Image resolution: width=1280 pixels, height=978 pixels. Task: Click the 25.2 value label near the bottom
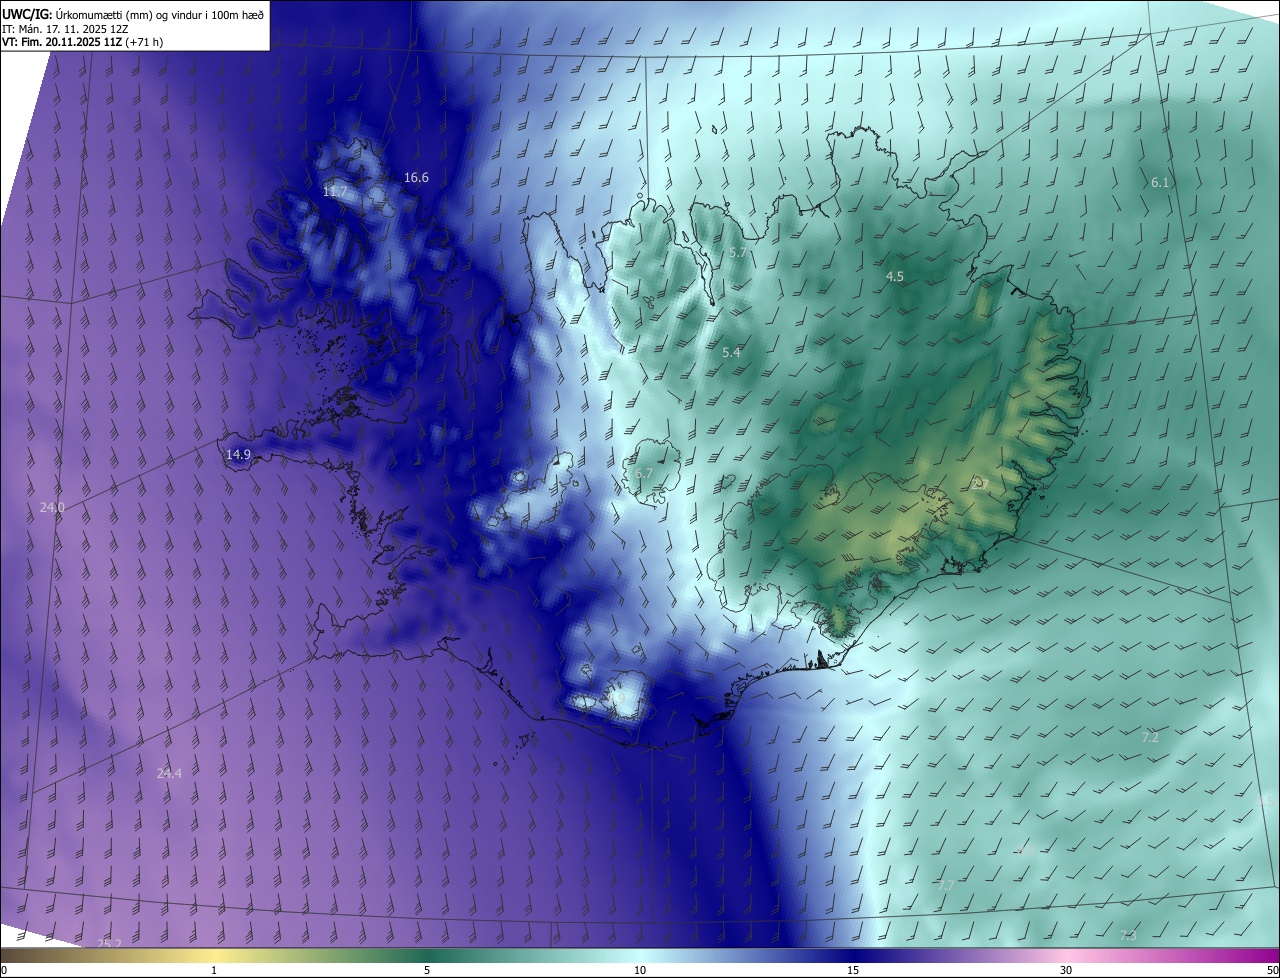pyautogui.click(x=109, y=944)
